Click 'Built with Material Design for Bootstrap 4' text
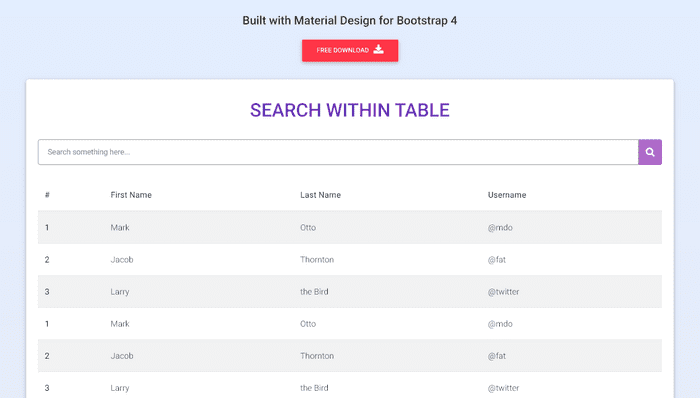The image size is (700, 398). pyautogui.click(x=350, y=21)
